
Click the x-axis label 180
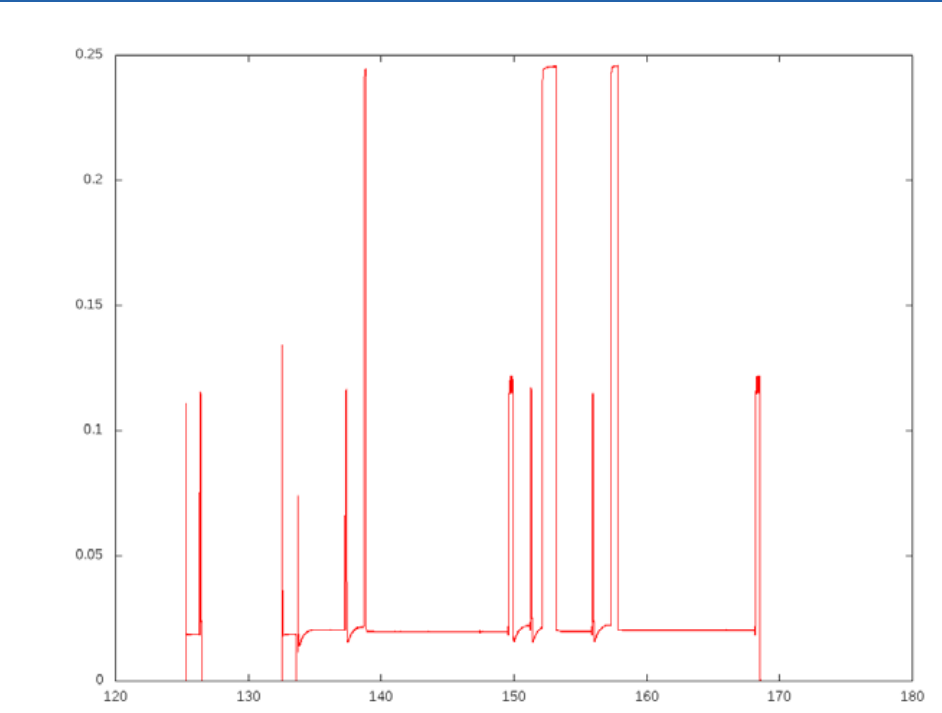pyautogui.click(x=912, y=696)
